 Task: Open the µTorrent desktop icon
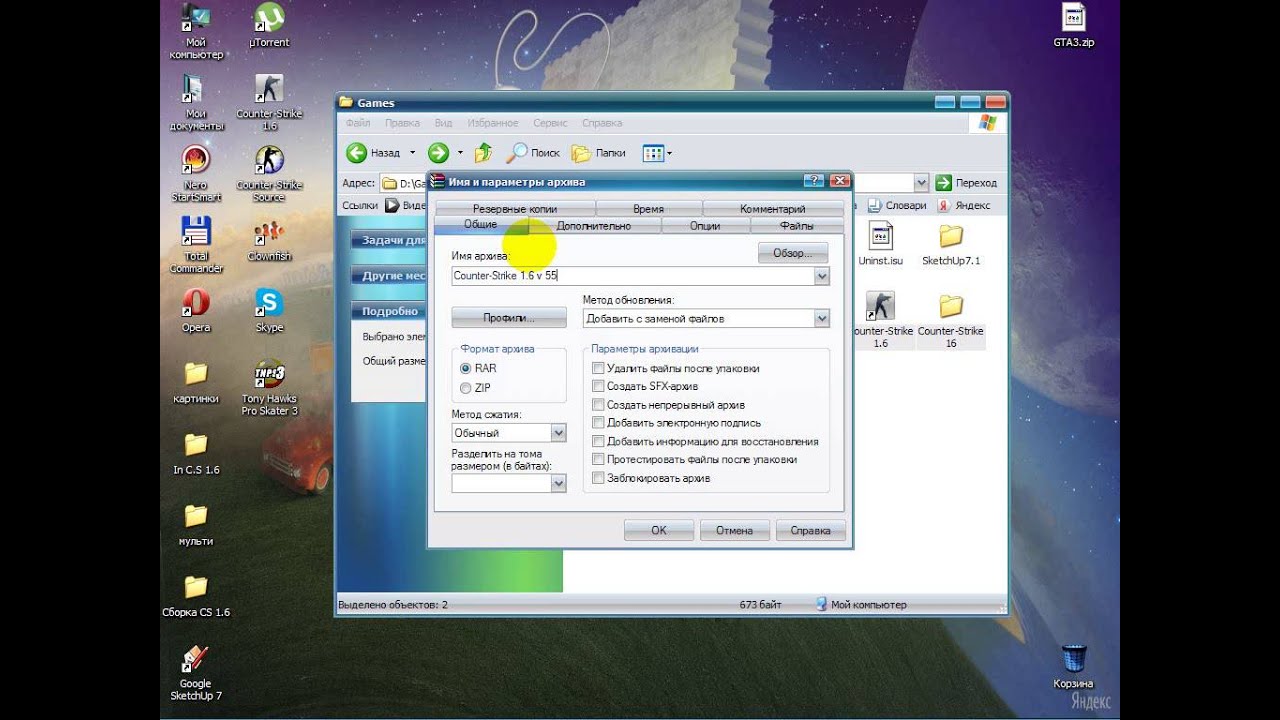point(269,27)
